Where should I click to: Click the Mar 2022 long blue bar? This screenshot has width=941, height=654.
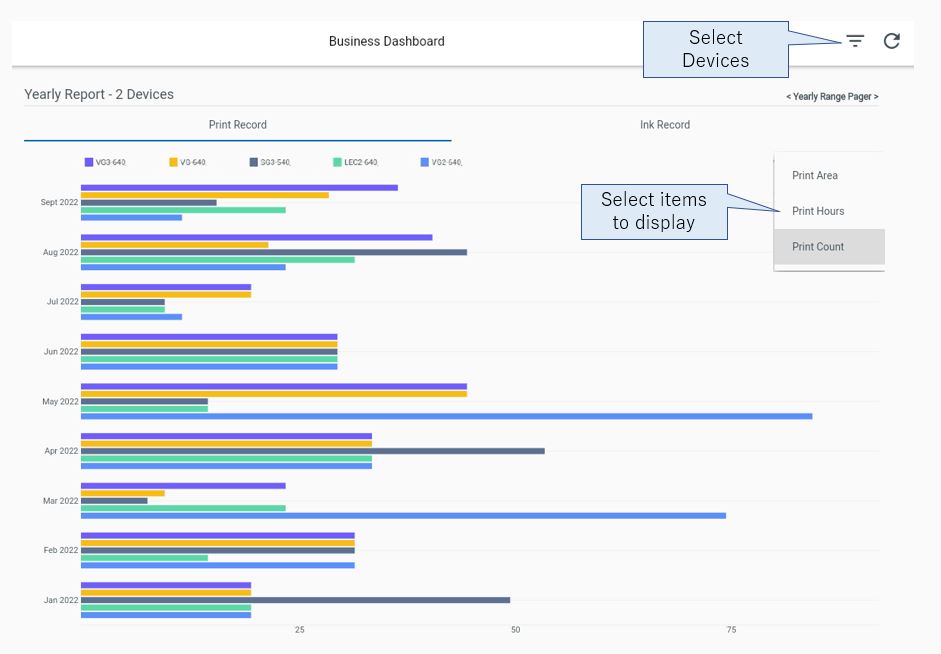[x=403, y=515]
